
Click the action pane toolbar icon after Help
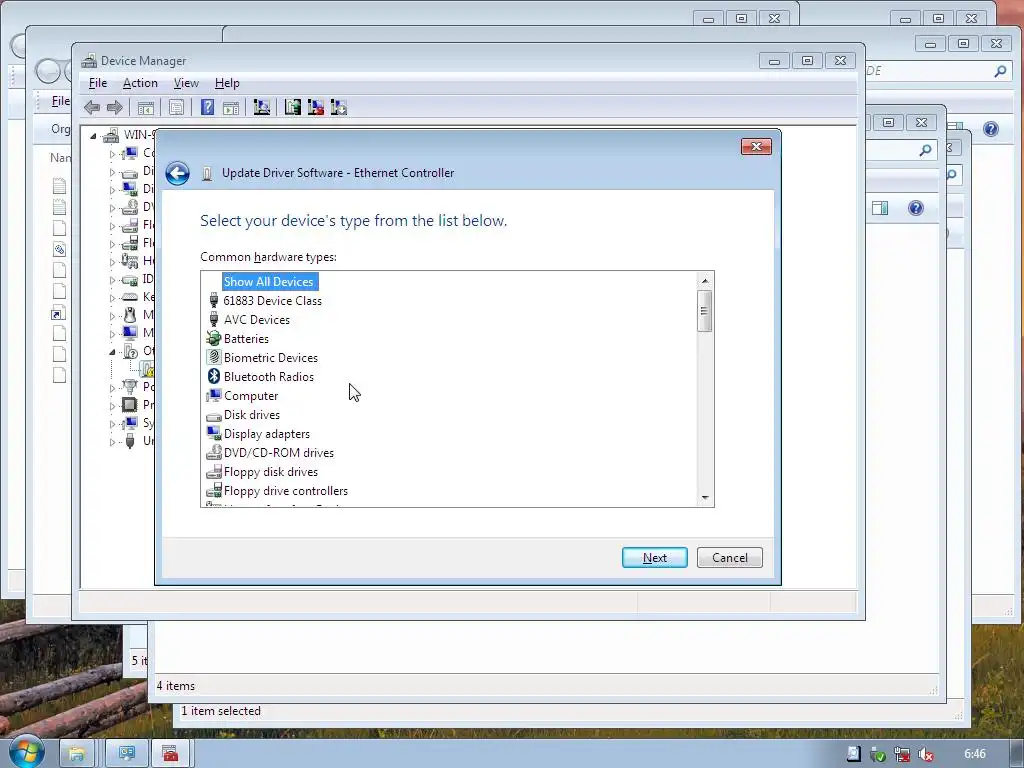pos(231,108)
